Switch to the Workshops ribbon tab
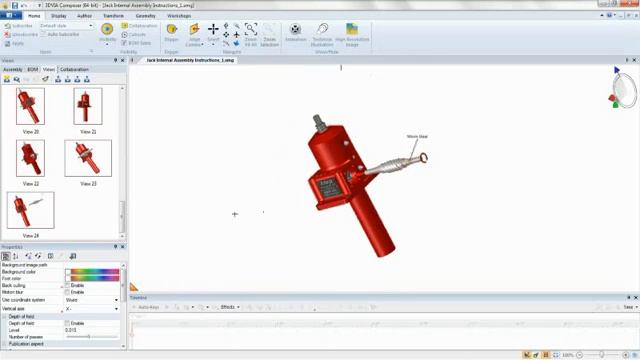This screenshot has height=360, width=640. click(179, 16)
